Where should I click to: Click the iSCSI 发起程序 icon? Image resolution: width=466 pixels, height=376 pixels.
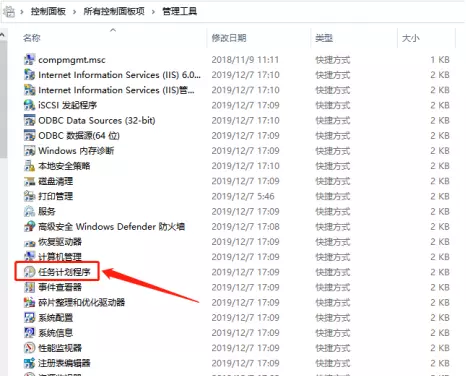[x=29, y=105]
